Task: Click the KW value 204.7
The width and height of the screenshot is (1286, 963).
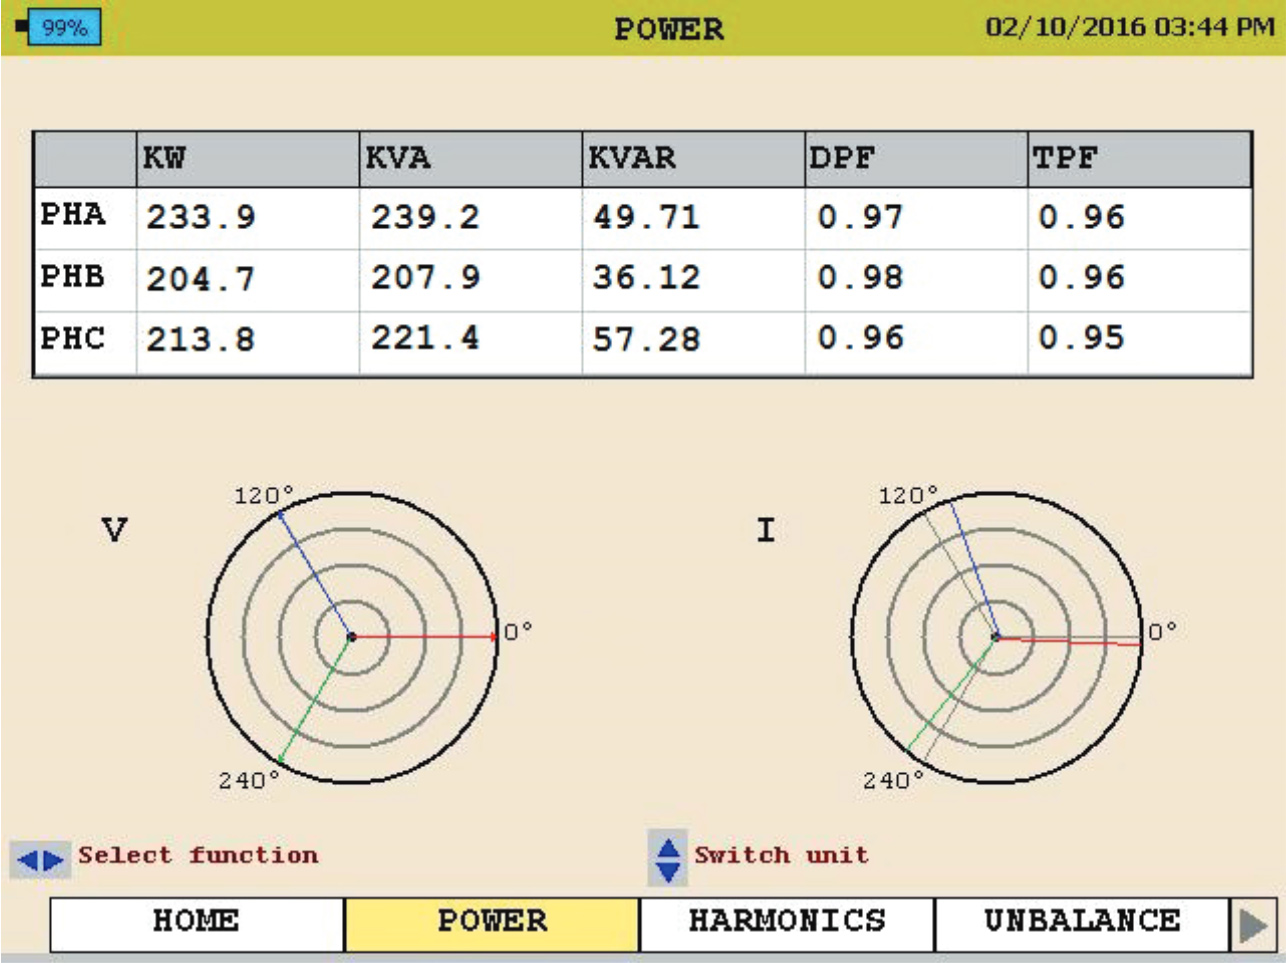Action: pos(201,279)
